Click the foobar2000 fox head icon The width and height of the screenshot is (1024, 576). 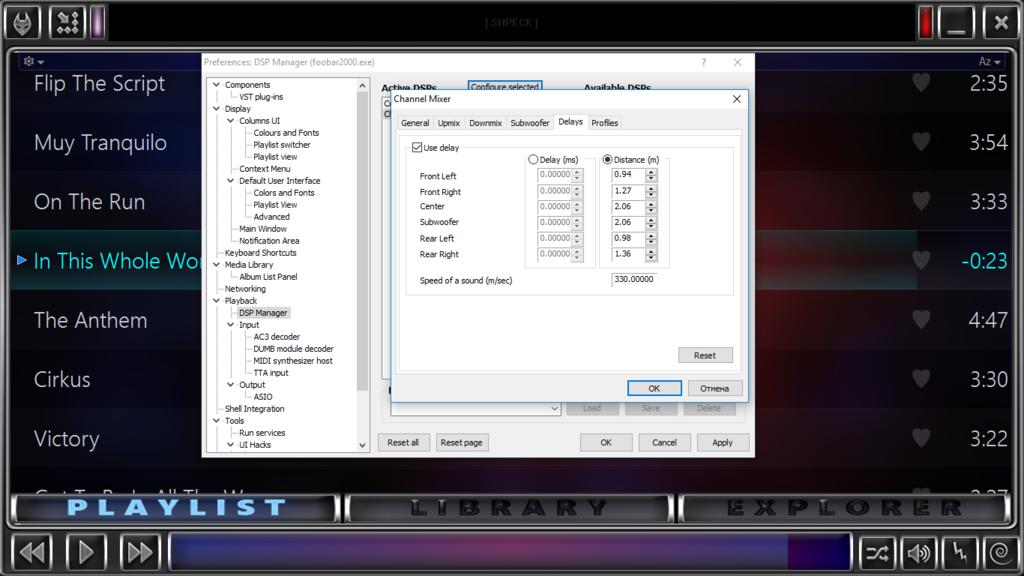click(x=22, y=22)
